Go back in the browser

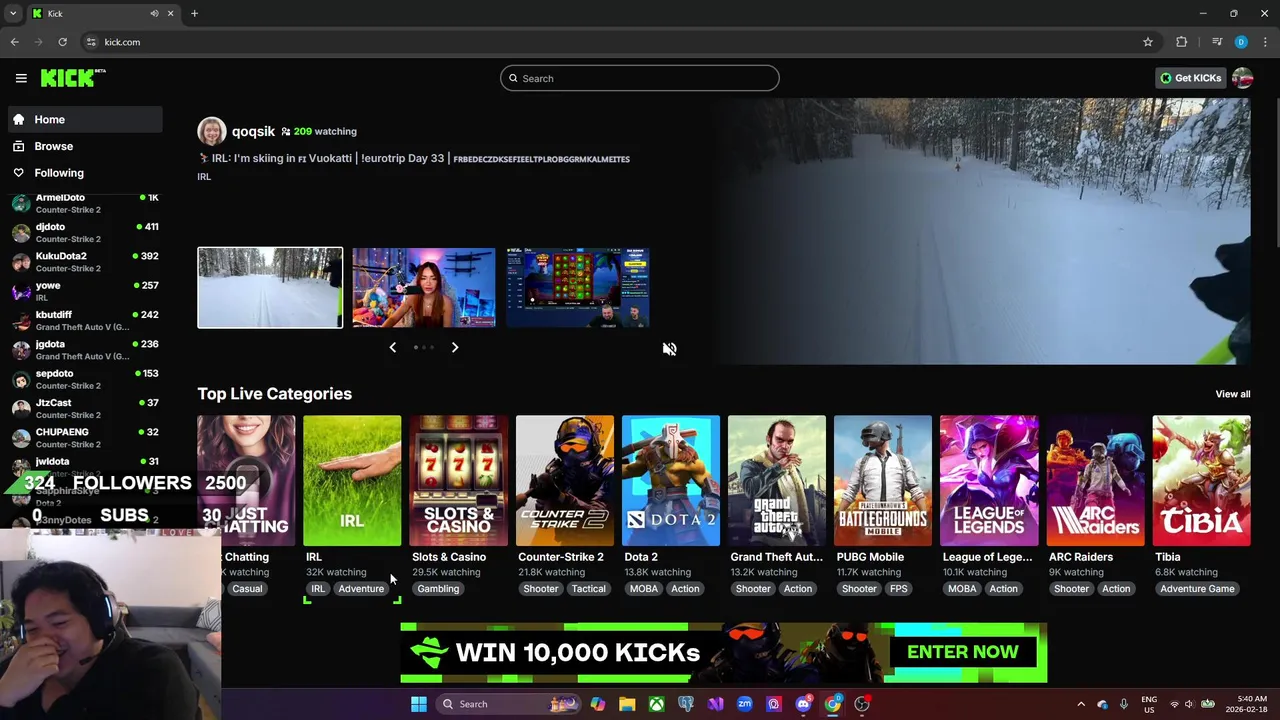point(14,42)
